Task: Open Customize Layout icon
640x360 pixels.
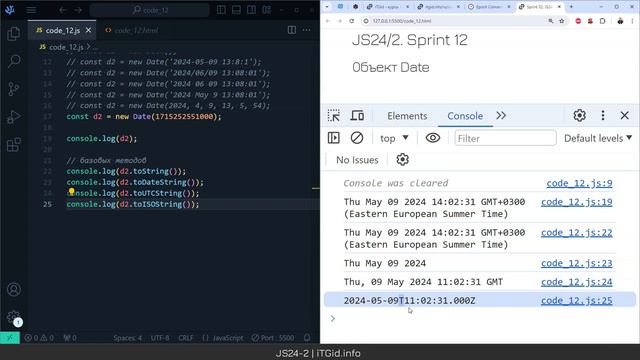Action: tap(267, 10)
